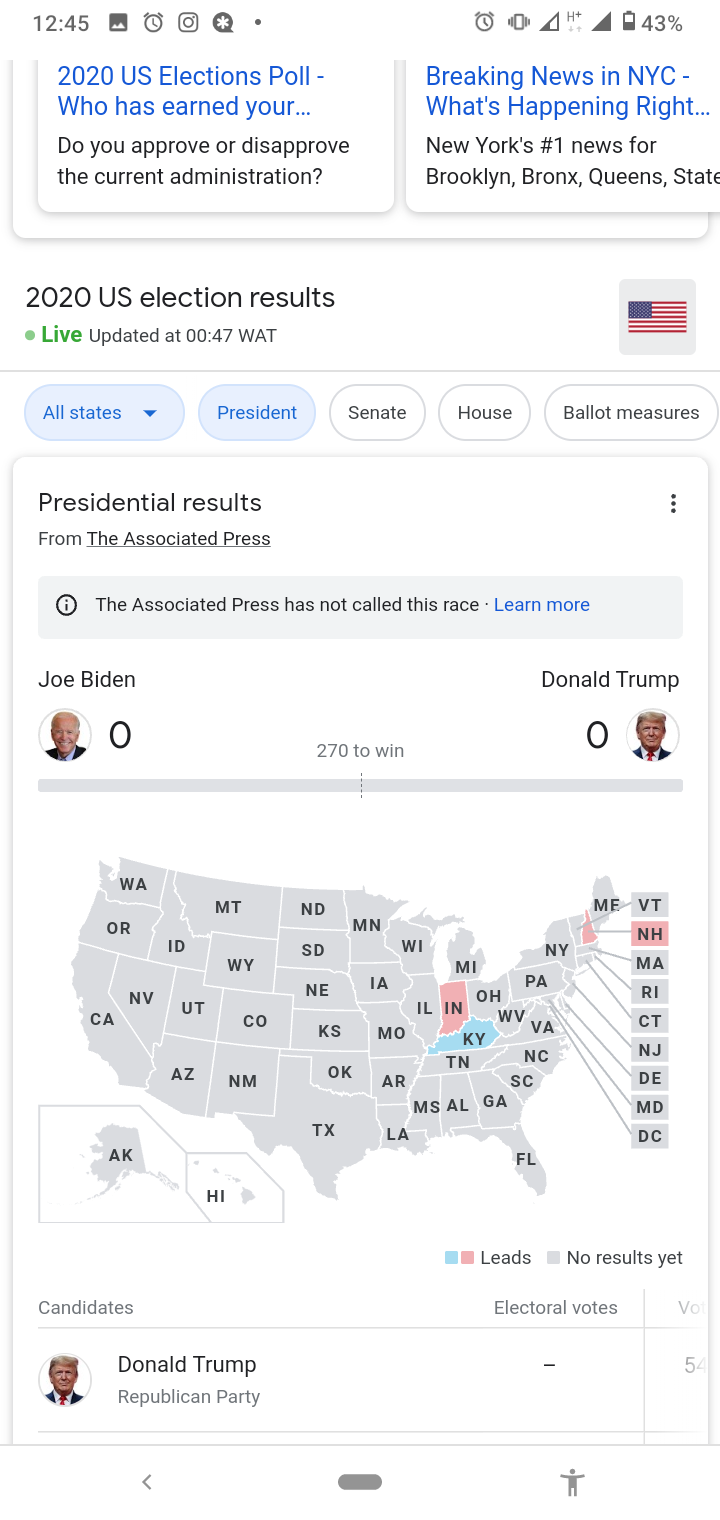Tap the Learn more link
The height and width of the screenshot is (1520, 720).
click(x=542, y=605)
